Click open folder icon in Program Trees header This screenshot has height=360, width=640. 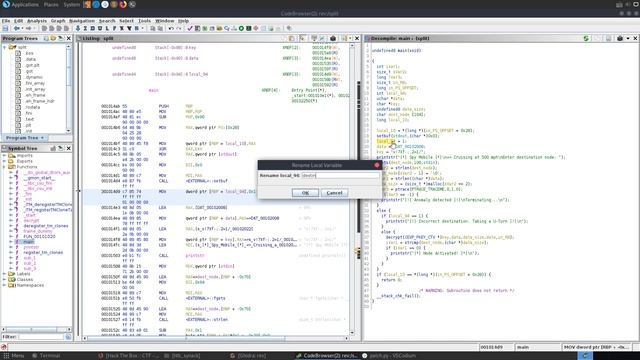(x=53, y=38)
